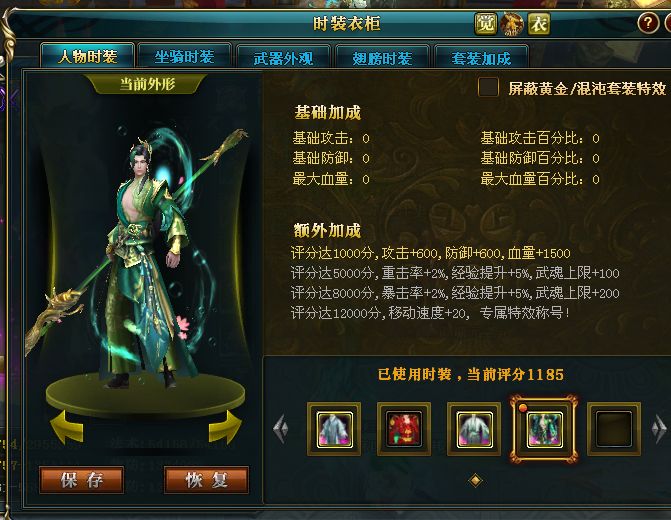This screenshot has height=520, width=671.
Task: Select the first pale blue costume thumbnail
Action: 334,429
